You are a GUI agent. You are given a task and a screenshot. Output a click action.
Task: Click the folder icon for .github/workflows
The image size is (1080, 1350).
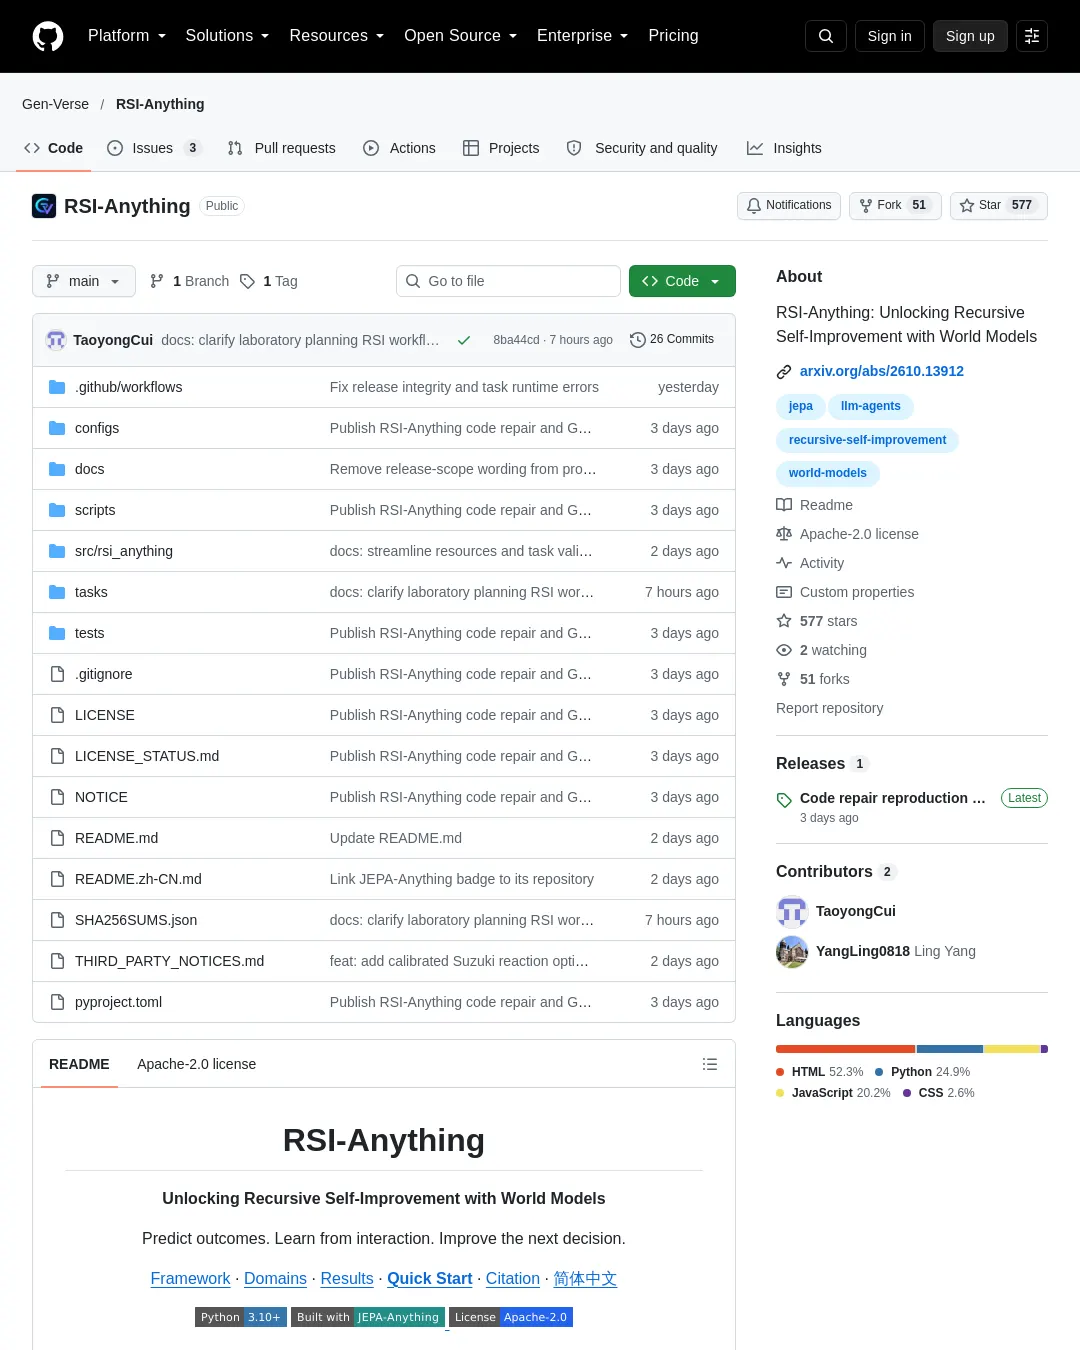pyautogui.click(x=57, y=387)
